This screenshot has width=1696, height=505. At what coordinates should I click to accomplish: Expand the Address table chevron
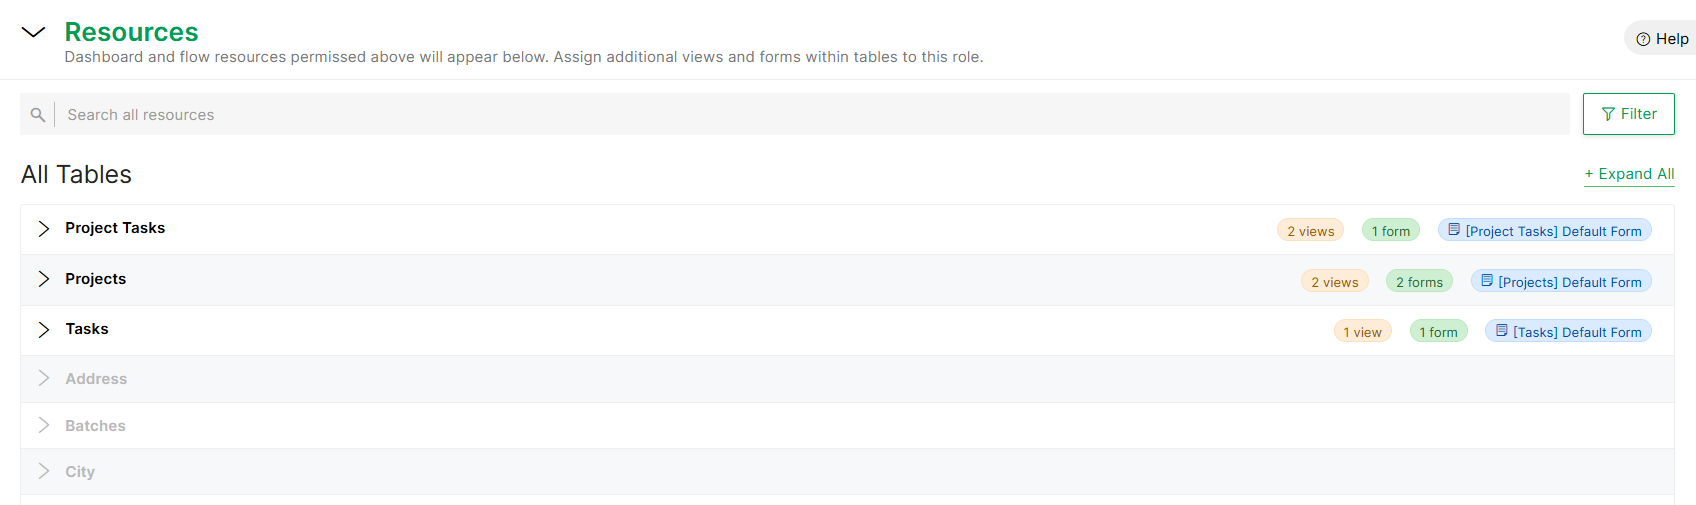(x=44, y=378)
